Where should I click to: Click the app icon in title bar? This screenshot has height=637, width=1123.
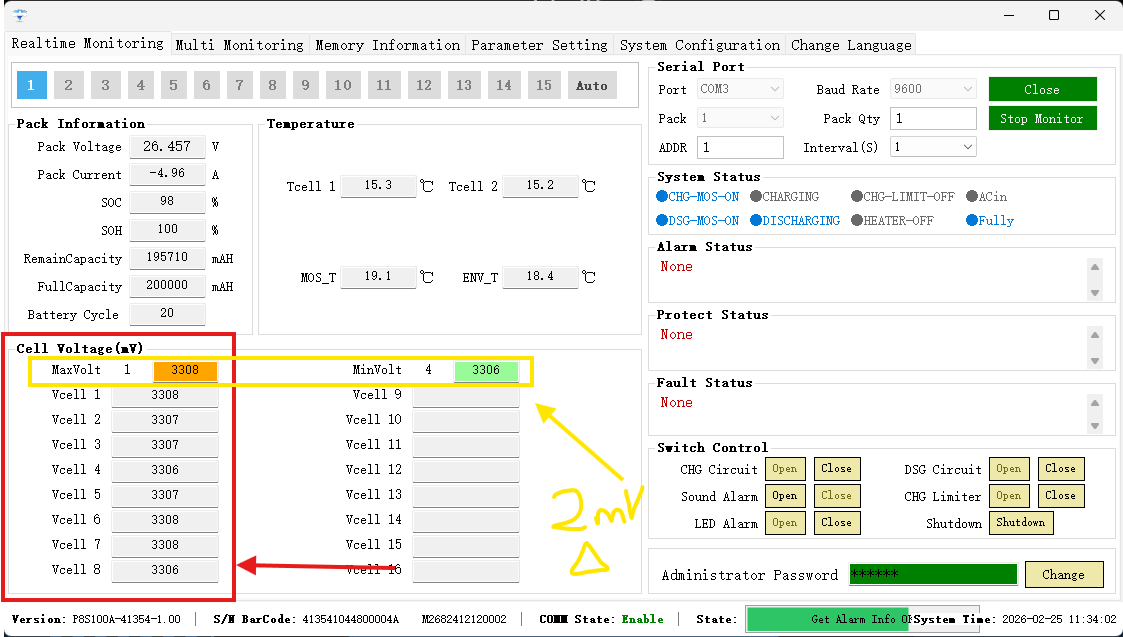(x=20, y=15)
